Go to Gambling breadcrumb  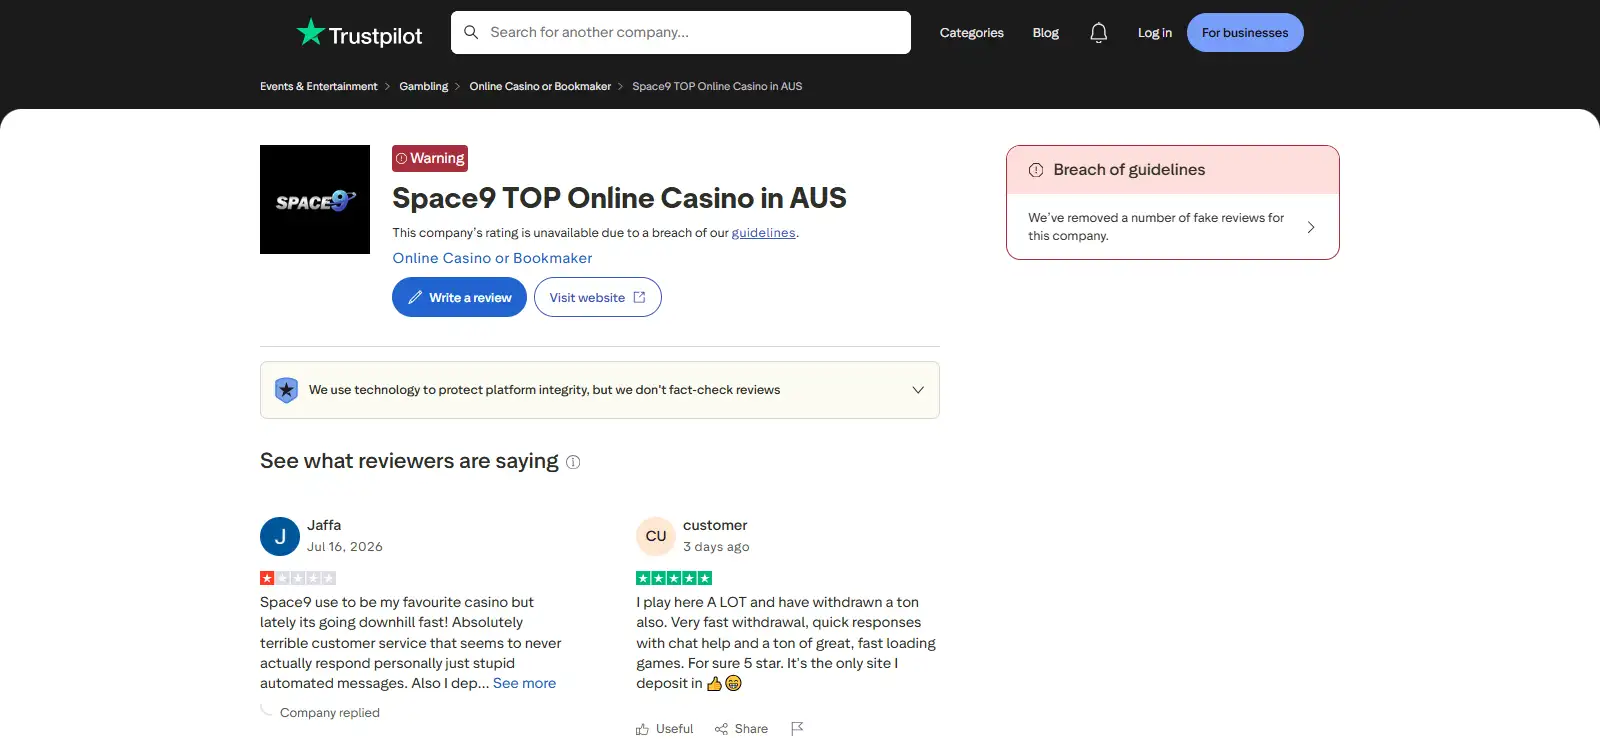(424, 86)
